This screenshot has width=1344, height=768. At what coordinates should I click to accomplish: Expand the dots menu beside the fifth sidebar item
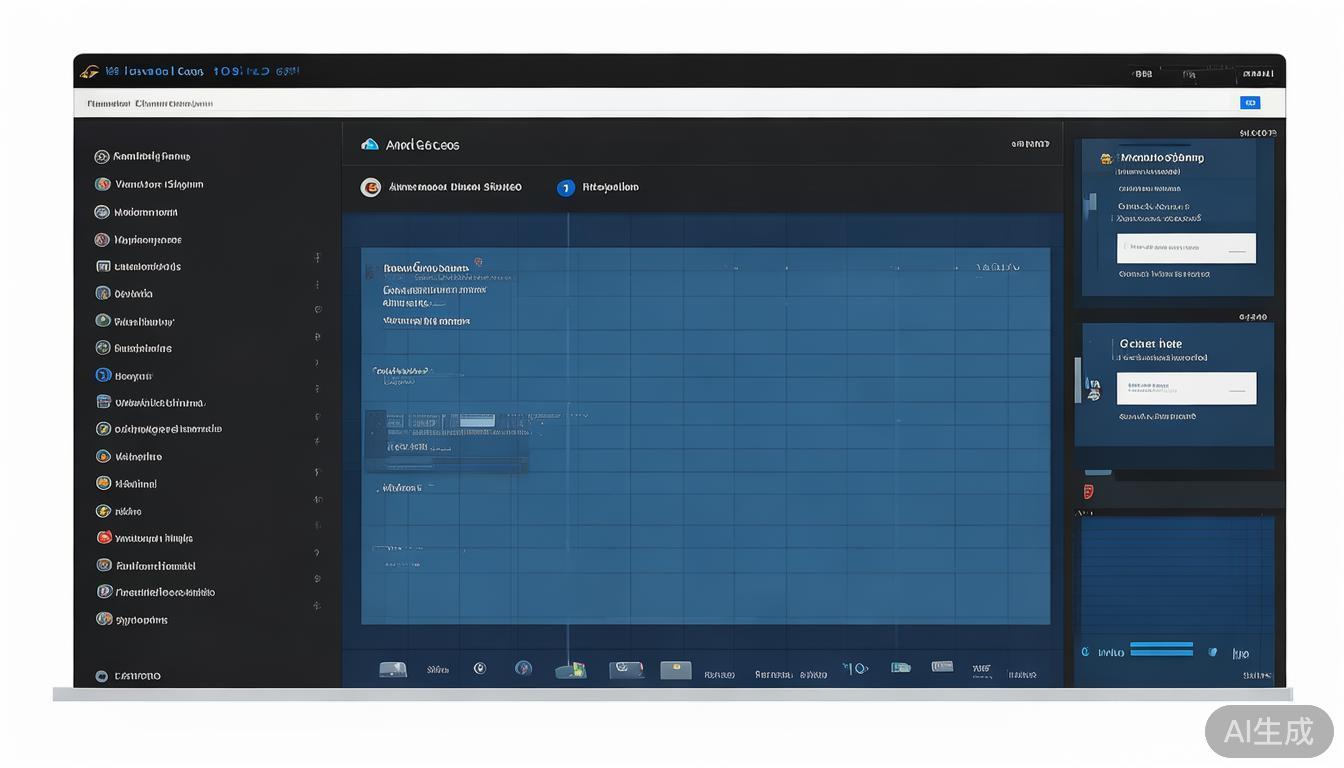(x=317, y=258)
